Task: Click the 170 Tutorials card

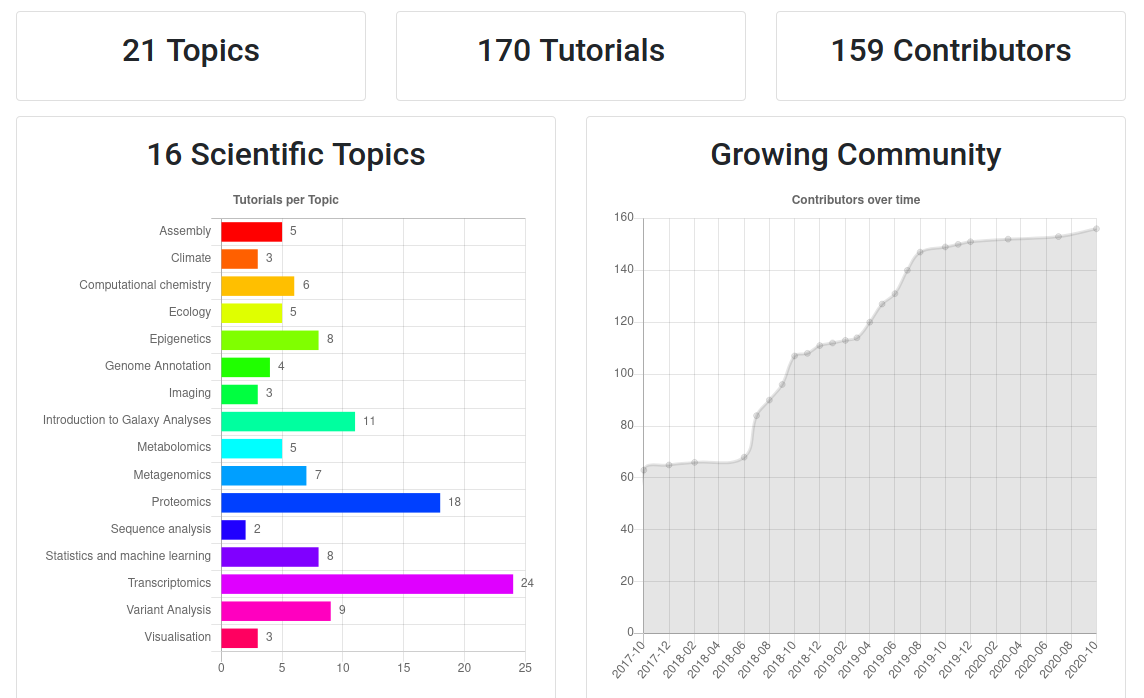Action: click(x=571, y=55)
